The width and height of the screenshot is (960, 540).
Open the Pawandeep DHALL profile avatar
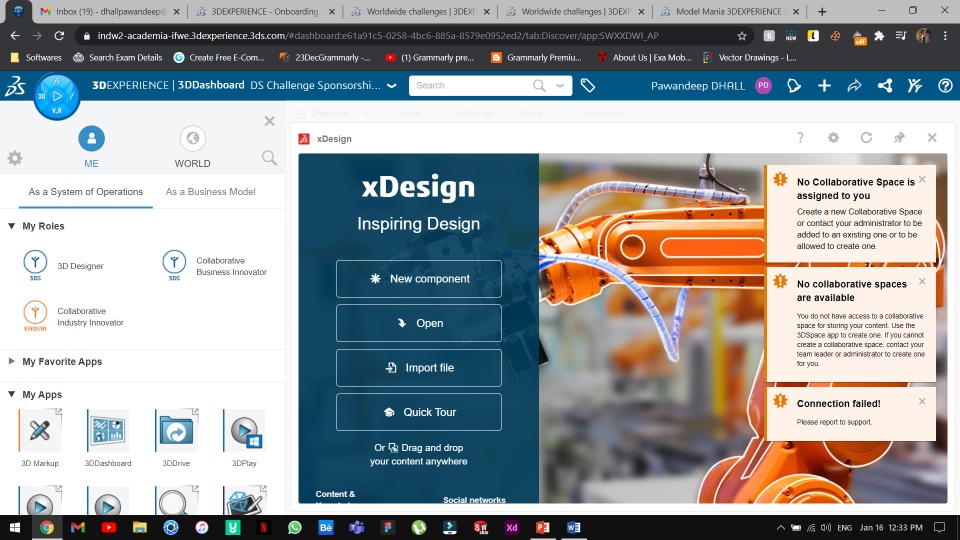[763, 86]
